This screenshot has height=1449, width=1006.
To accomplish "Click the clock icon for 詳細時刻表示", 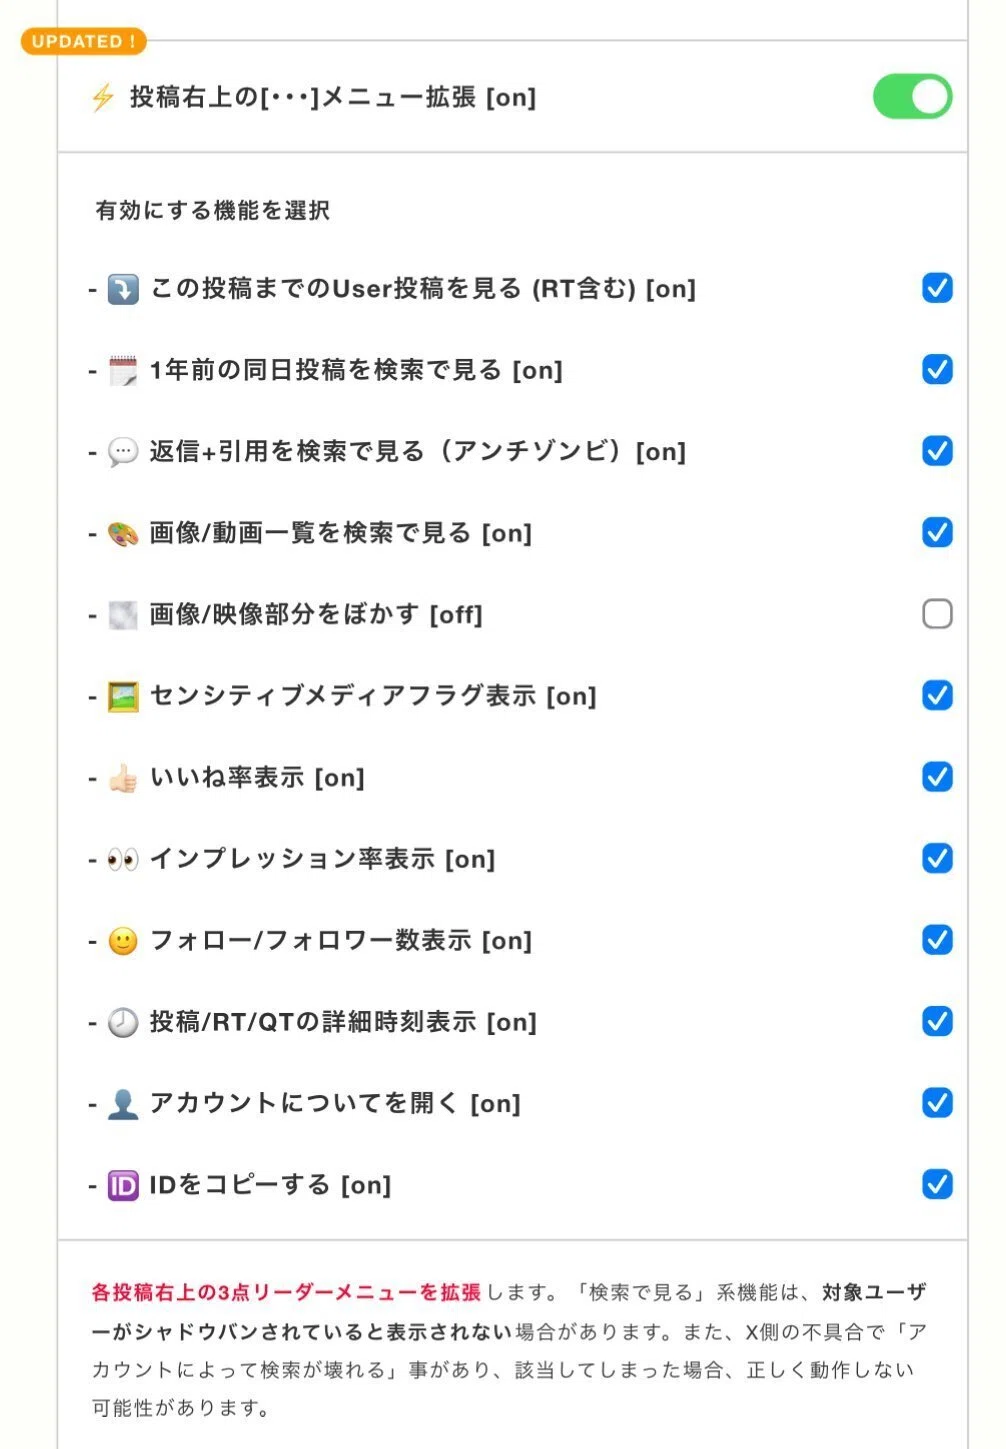I will point(123,1022).
